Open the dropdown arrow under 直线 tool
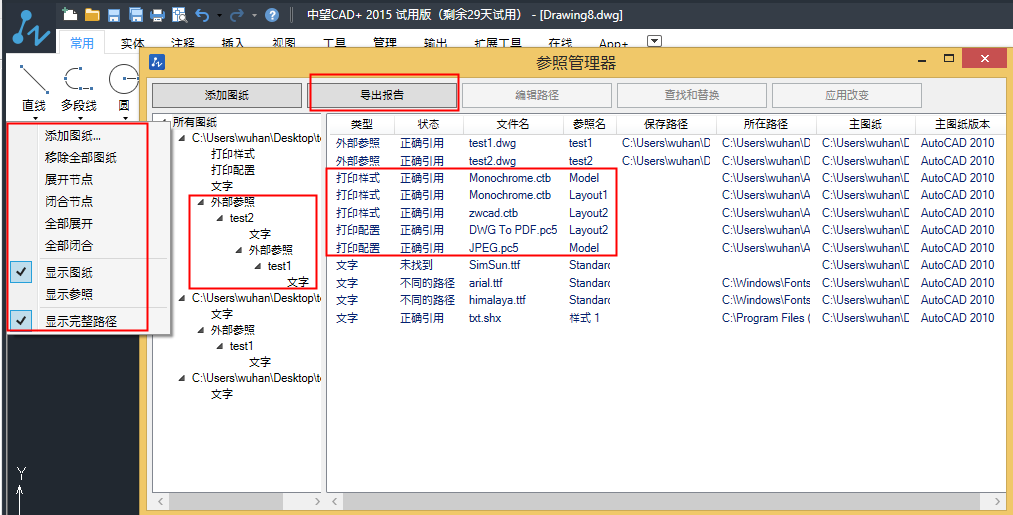1013x515 pixels. pyautogui.click(x=34, y=117)
